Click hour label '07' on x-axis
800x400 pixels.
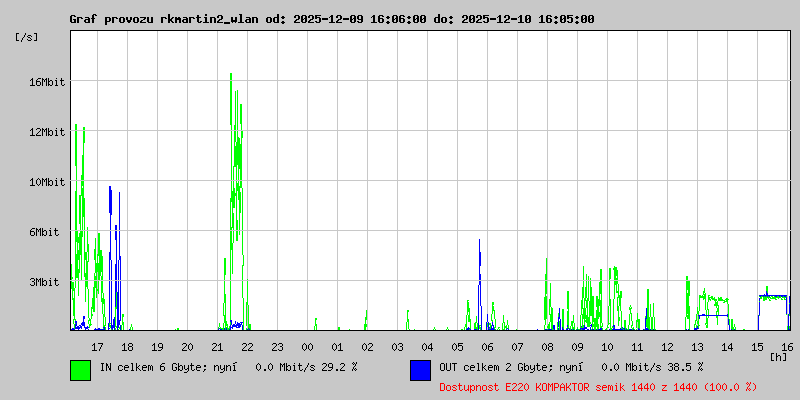517,347
